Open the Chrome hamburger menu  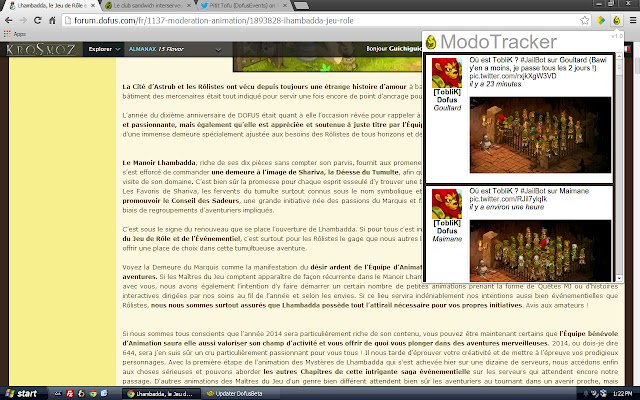click(x=633, y=20)
